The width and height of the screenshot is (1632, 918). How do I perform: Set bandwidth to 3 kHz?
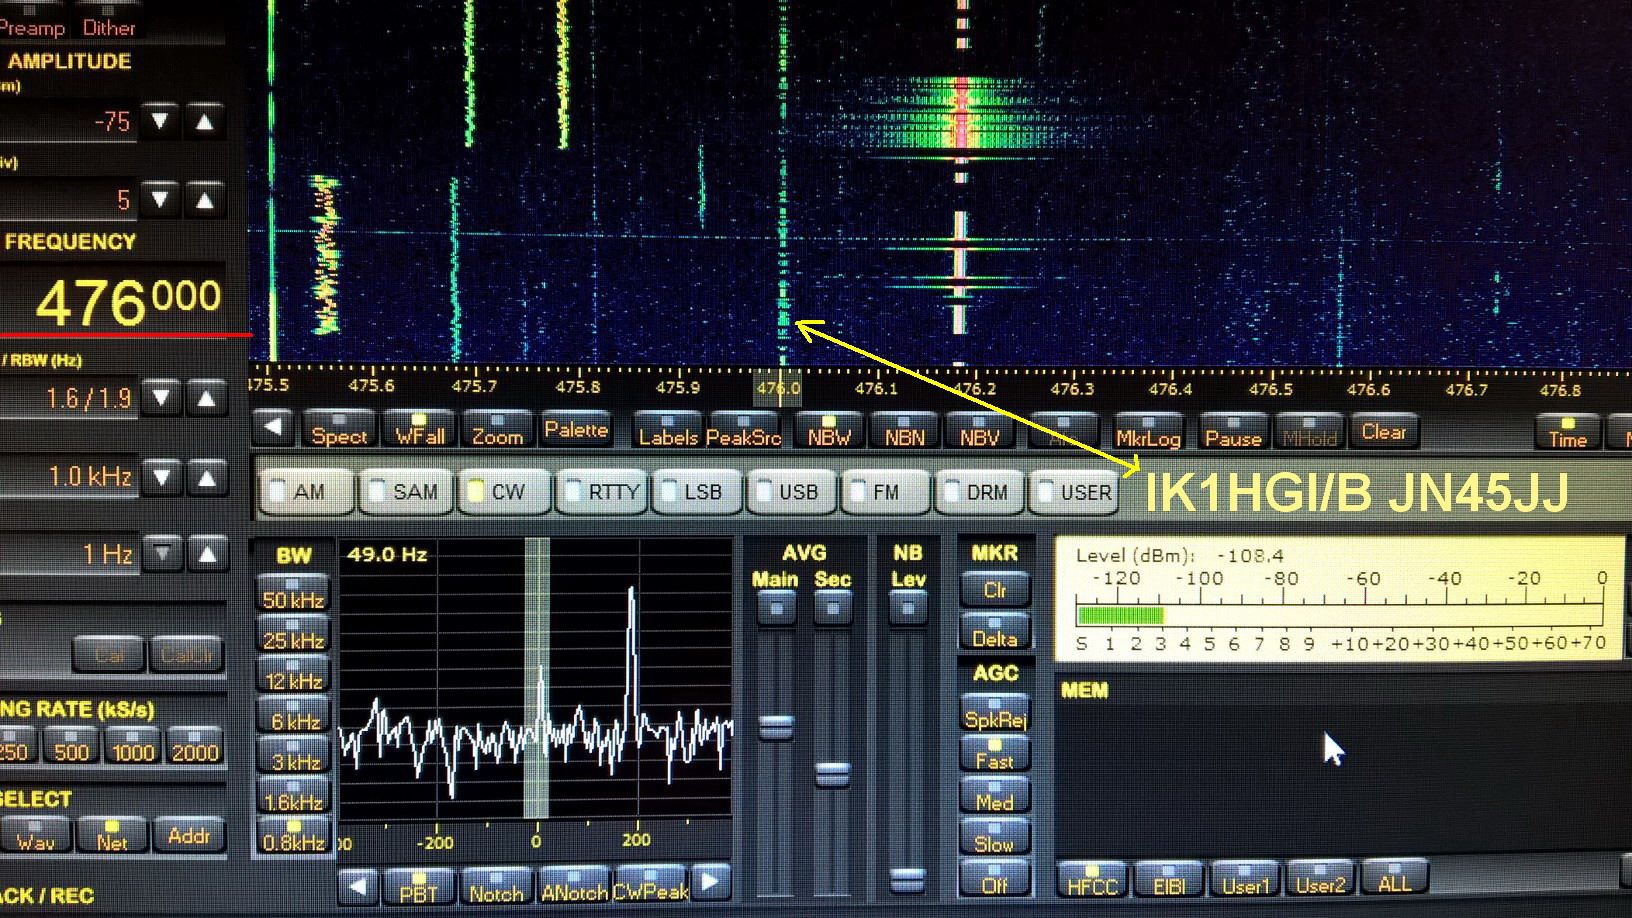point(292,757)
